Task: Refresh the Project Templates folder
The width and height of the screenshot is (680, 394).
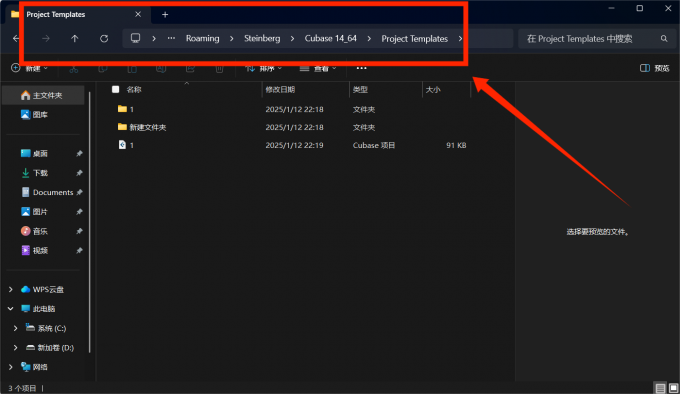Action: [x=104, y=39]
